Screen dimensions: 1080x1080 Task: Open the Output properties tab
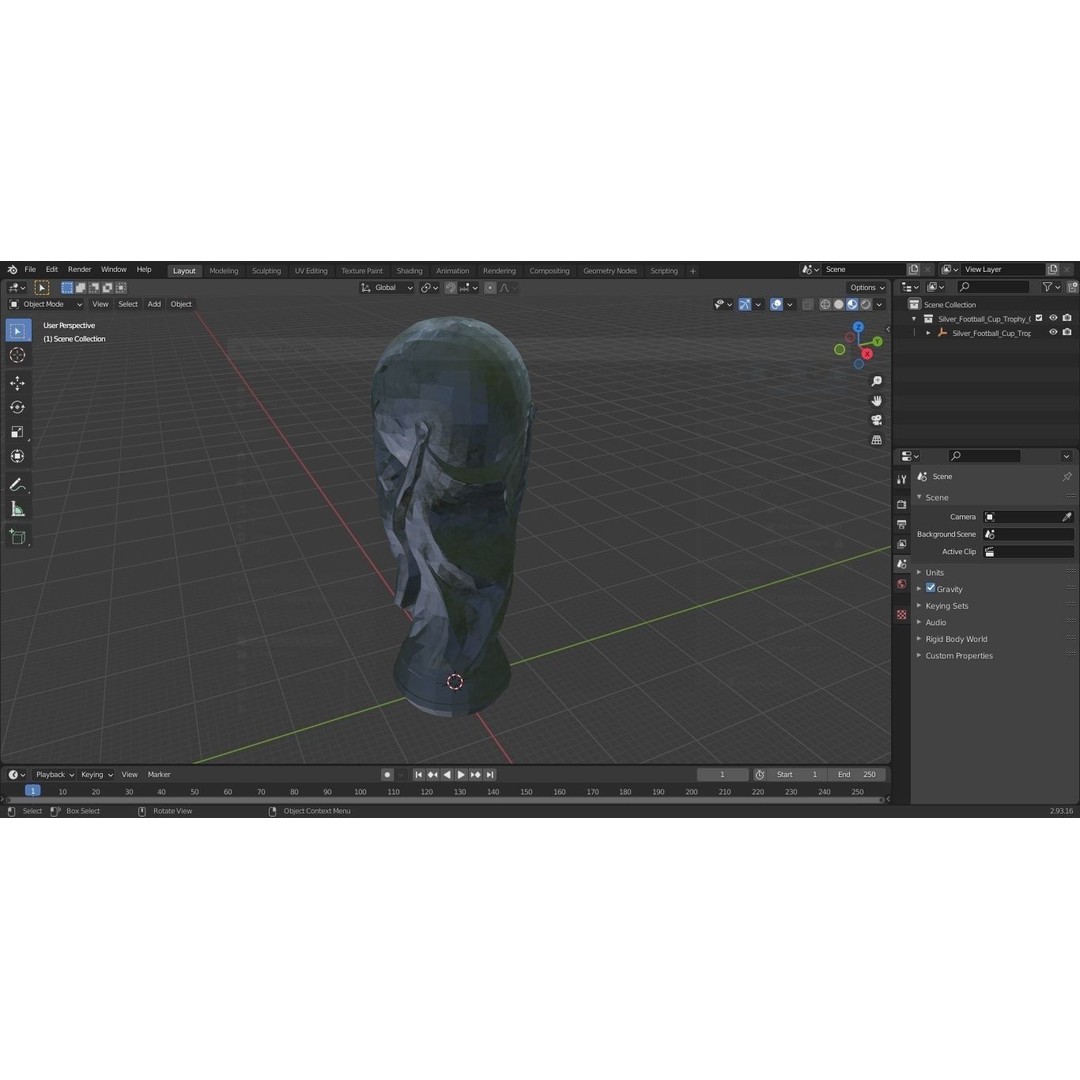pyautogui.click(x=902, y=524)
